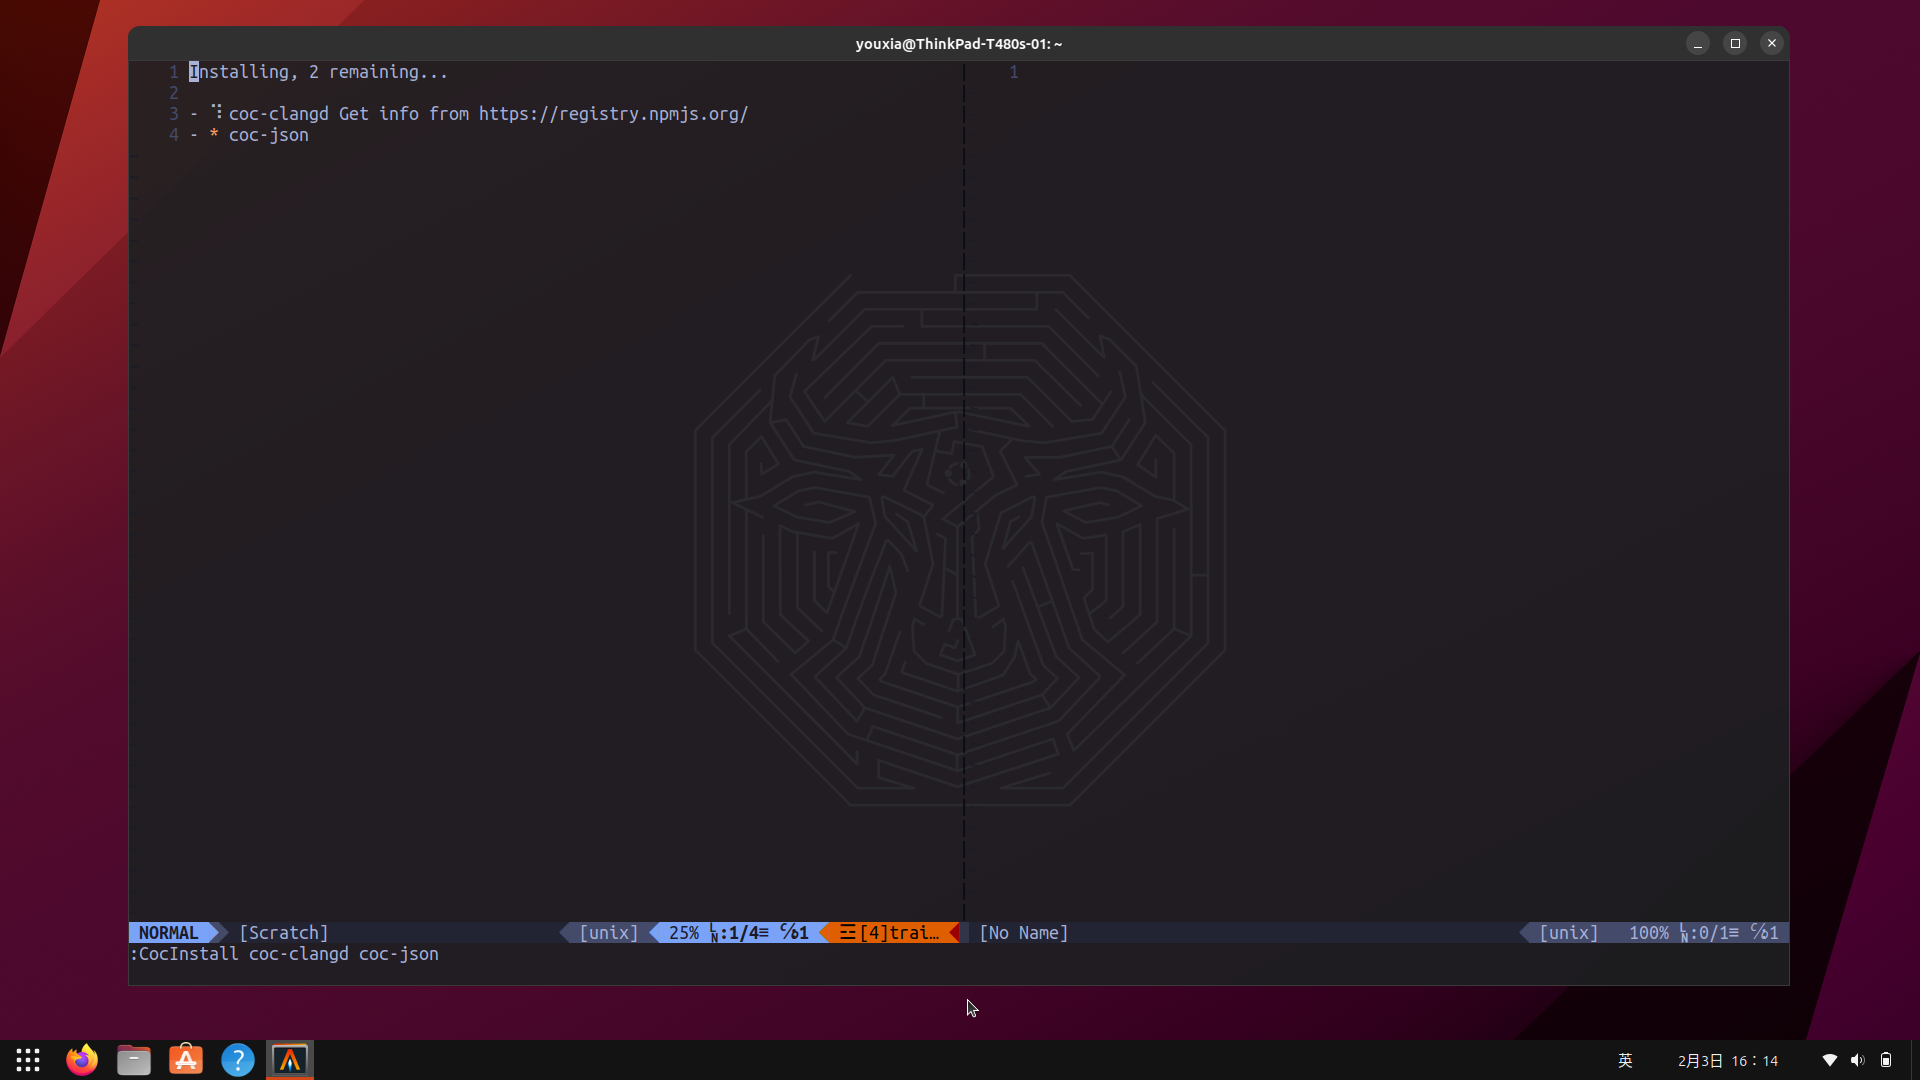Launch the Ubuntu Software store icon
The height and width of the screenshot is (1080, 1920).
tap(186, 1060)
